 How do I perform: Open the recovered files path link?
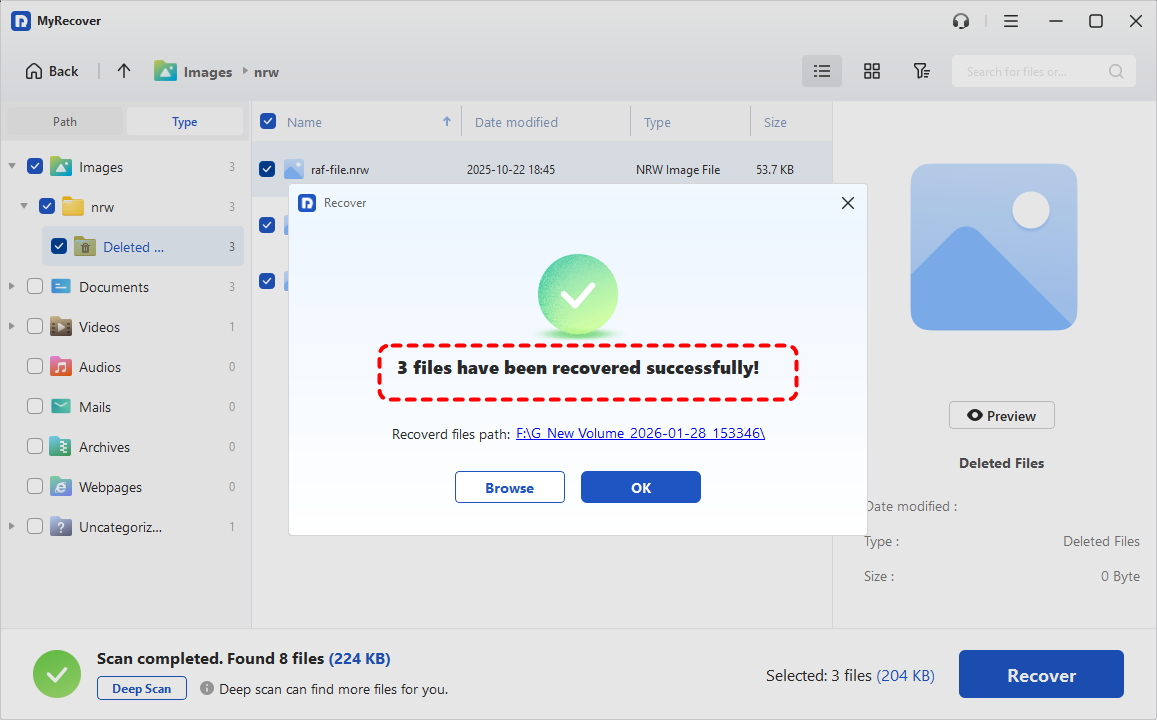click(x=640, y=434)
